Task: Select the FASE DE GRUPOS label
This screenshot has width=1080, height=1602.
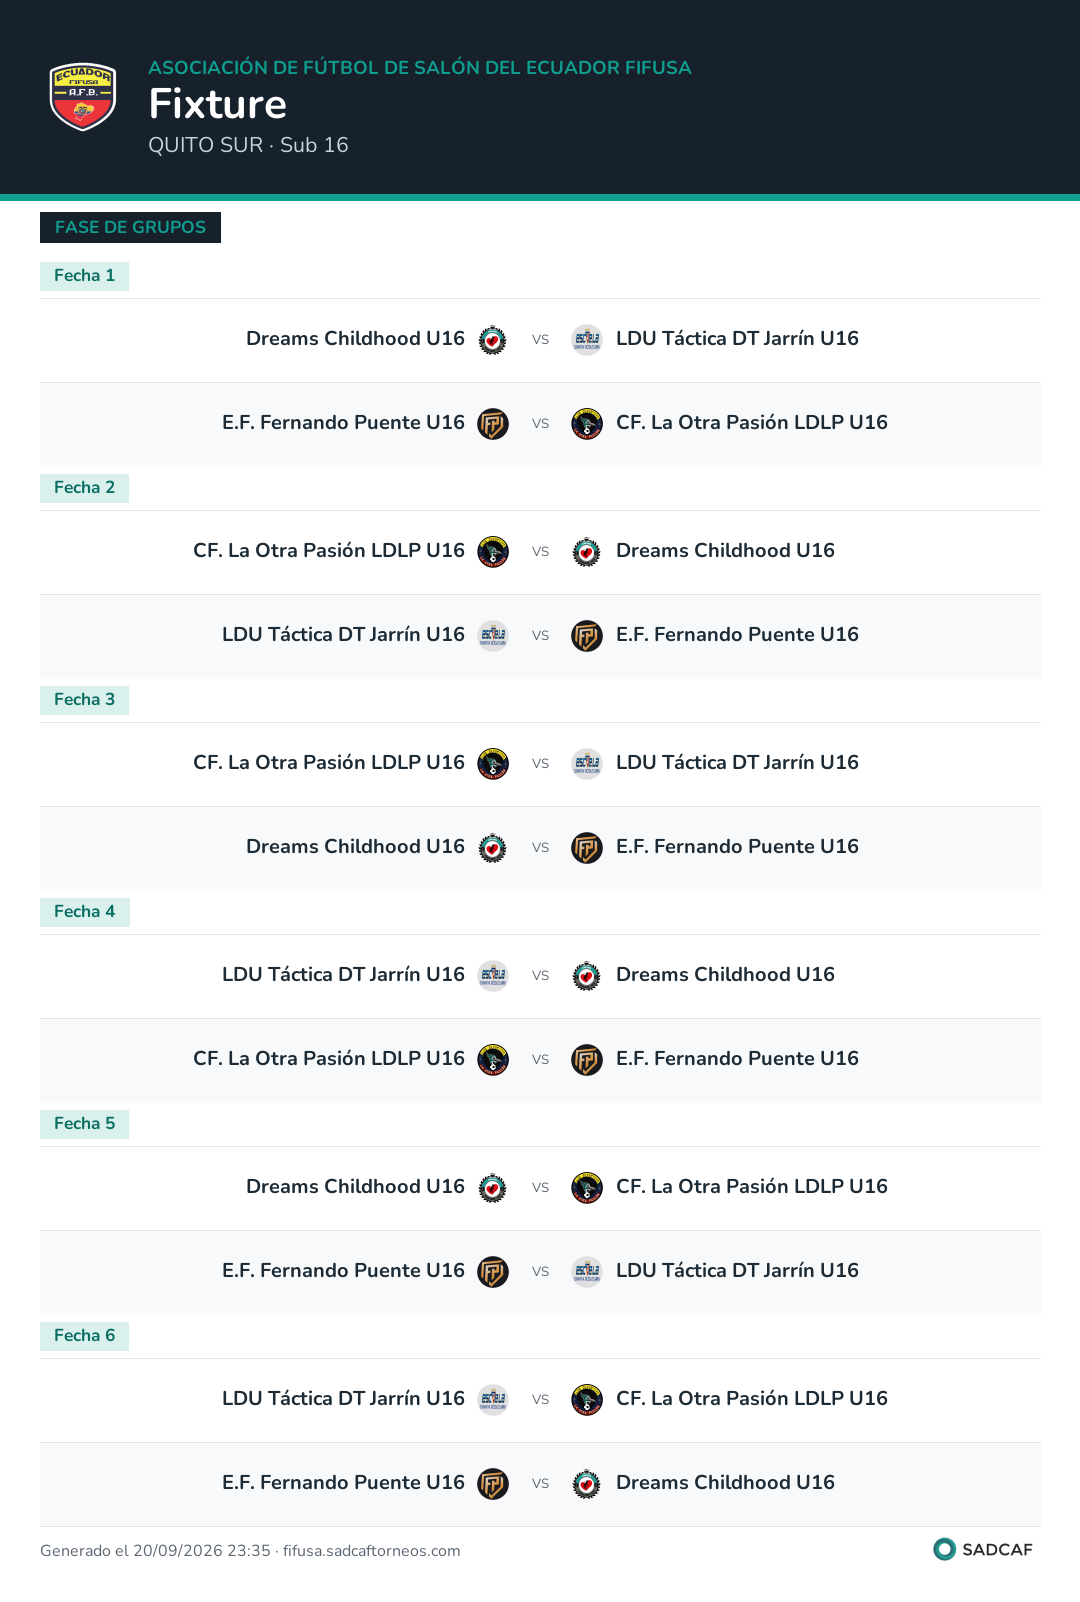Action: click(130, 227)
